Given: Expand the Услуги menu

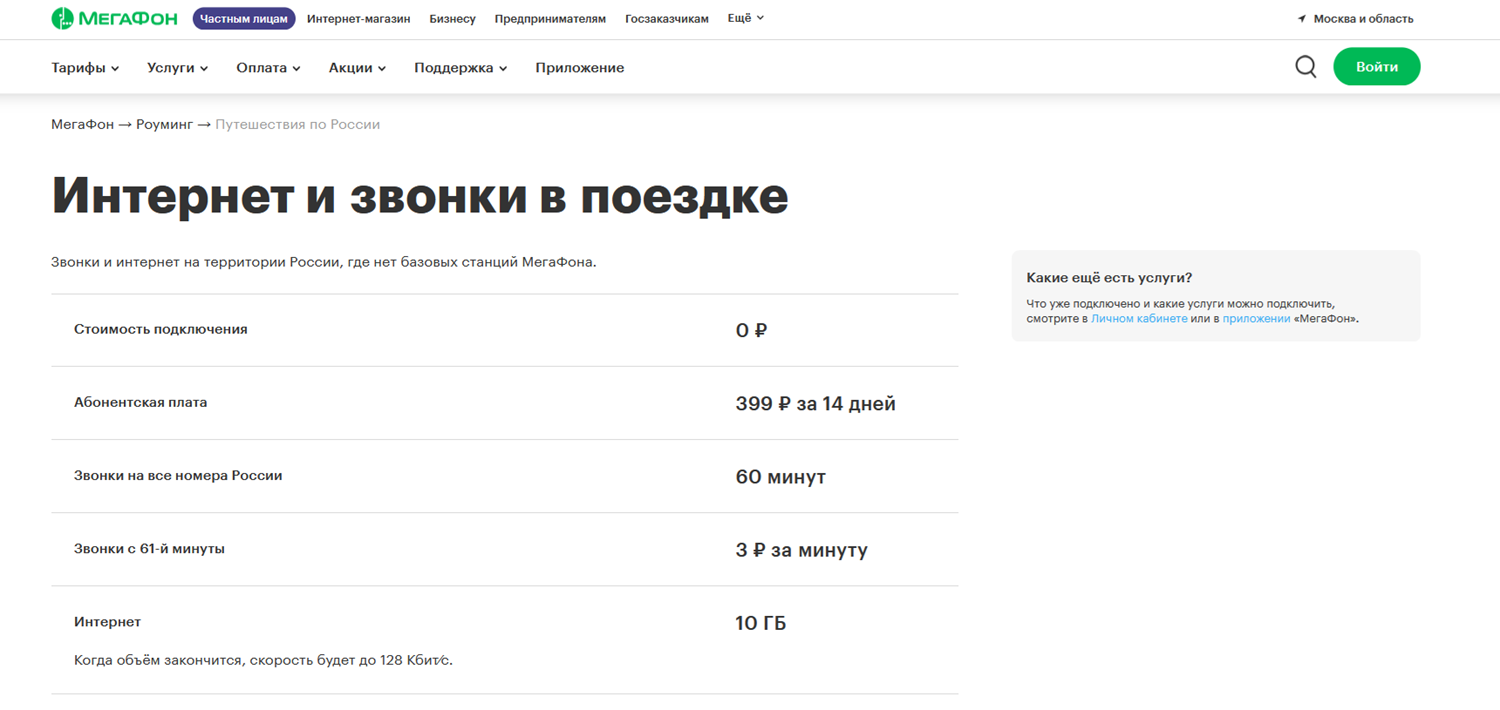Looking at the screenshot, I should [x=177, y=68].
